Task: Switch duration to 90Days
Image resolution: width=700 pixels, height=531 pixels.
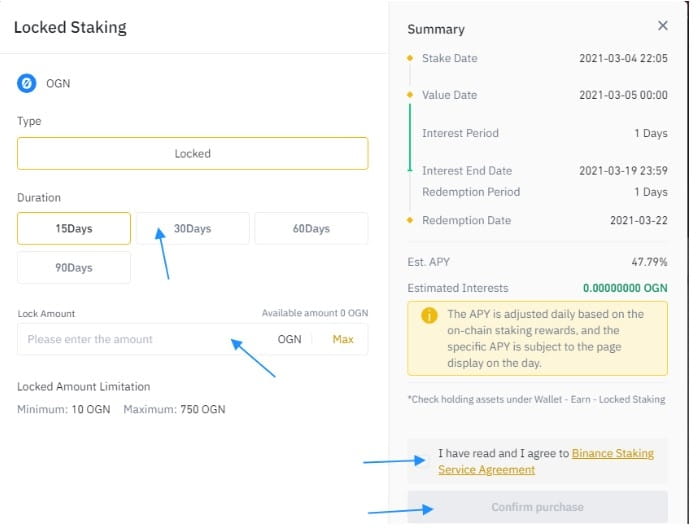Action: 74,267
